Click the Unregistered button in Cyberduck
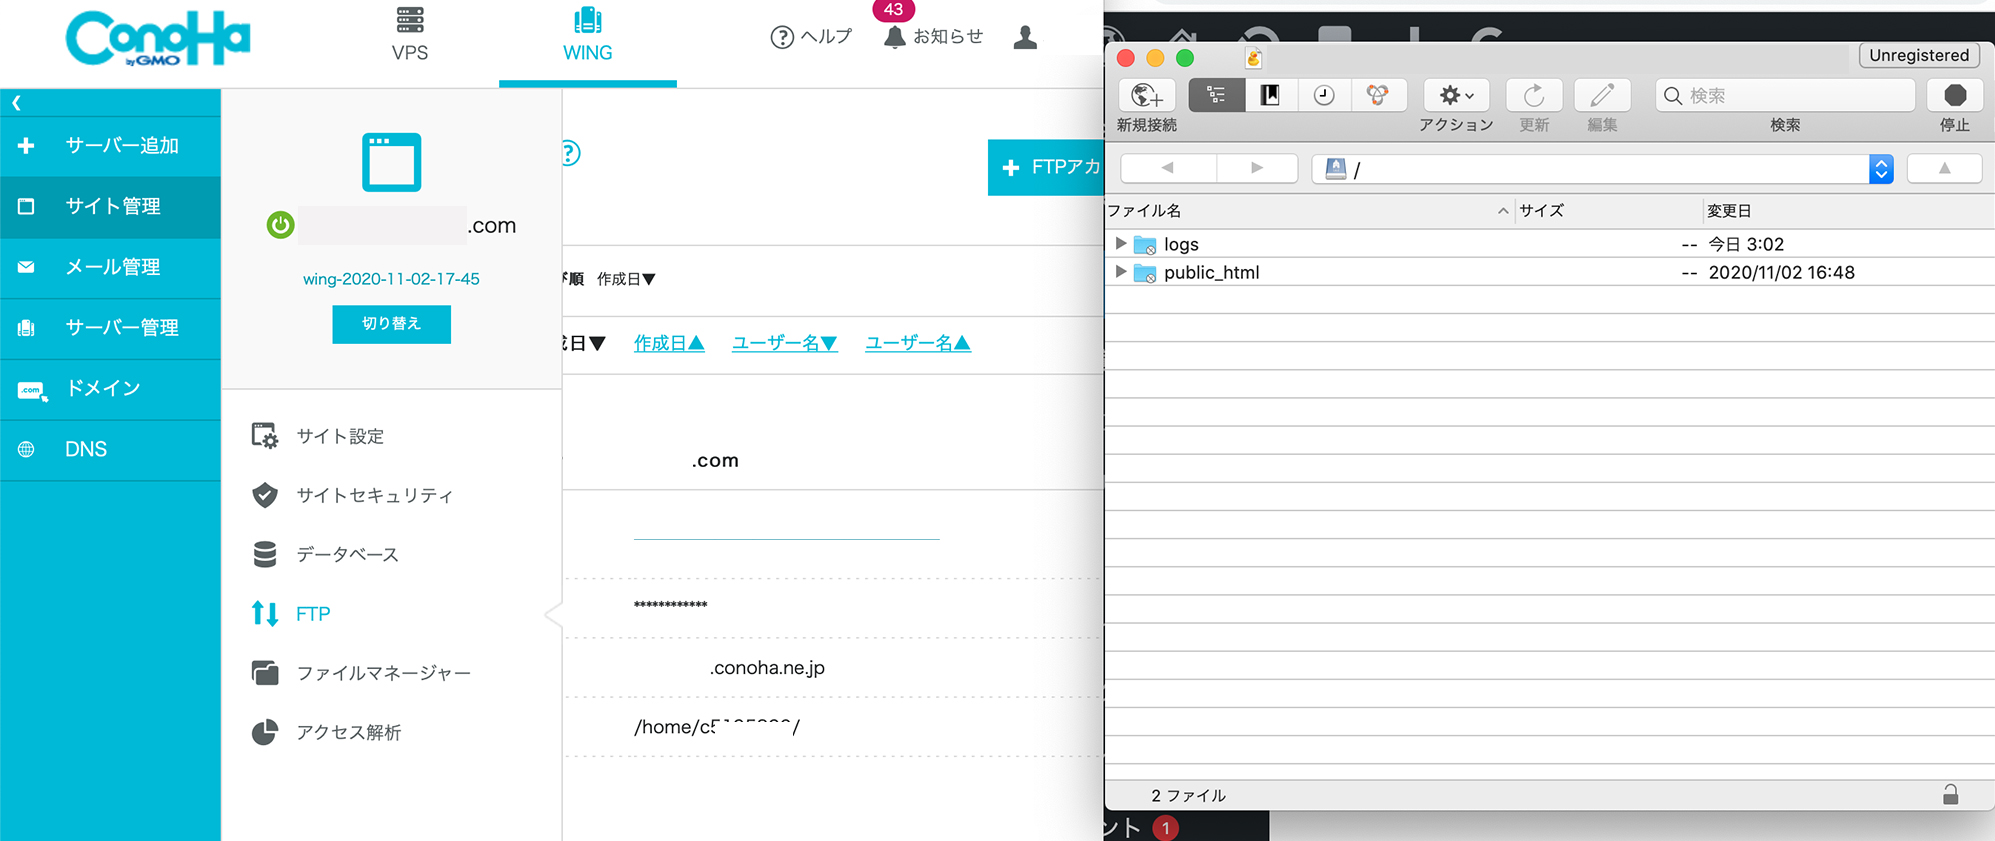The height and width of the screenshot is (841, 1995). [1919, 55]
